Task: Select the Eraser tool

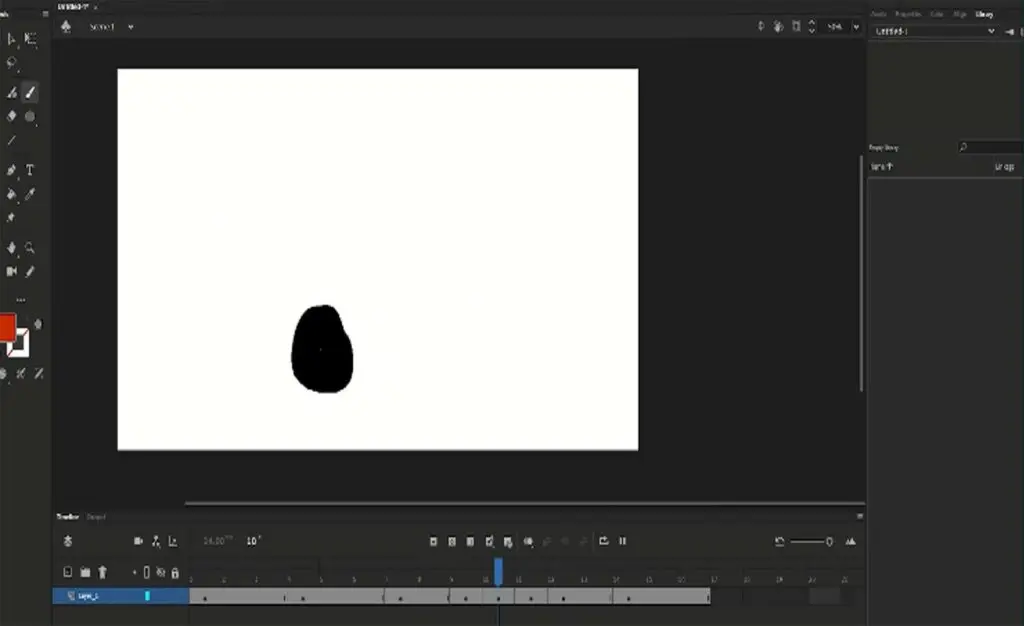Action: [x=11, y=116]
